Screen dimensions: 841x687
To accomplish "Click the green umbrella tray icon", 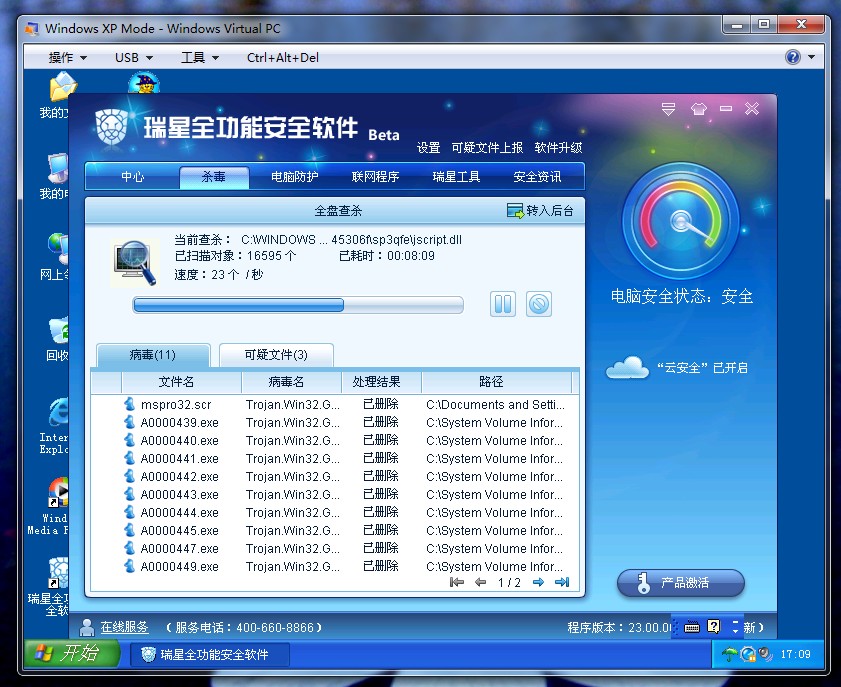I will (729, 654).
